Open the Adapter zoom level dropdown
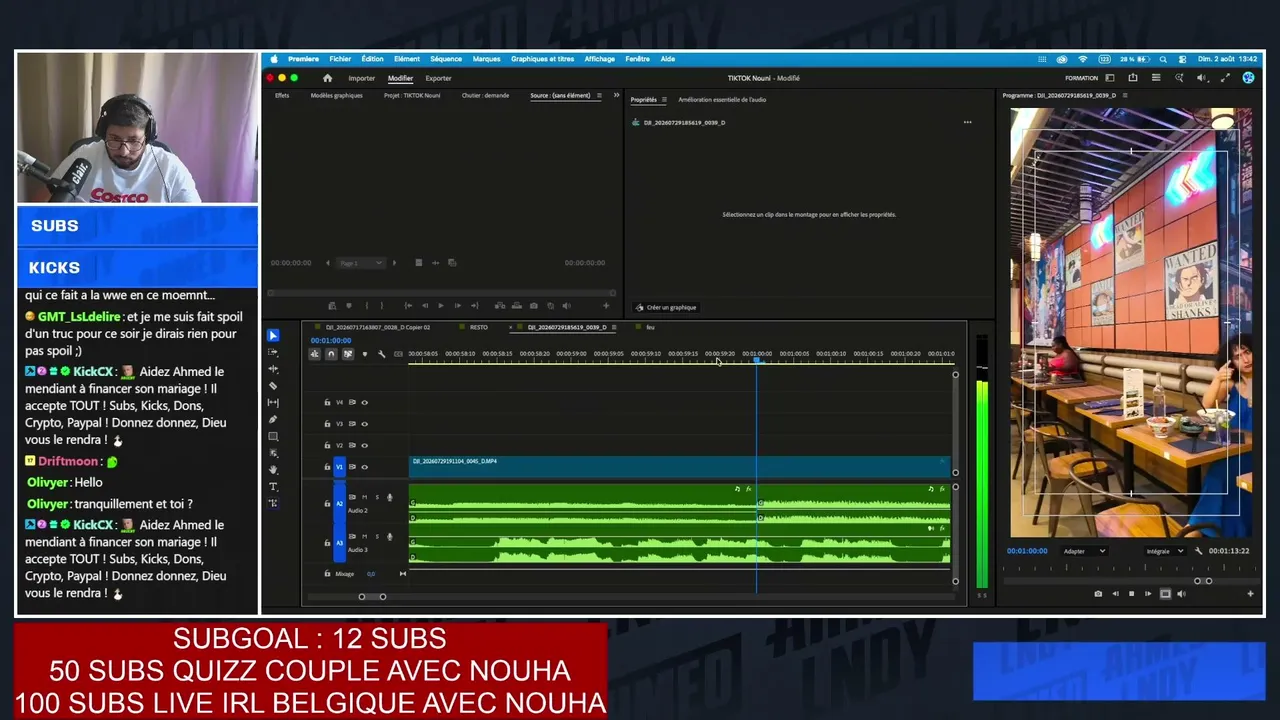1280x720 pixels. point(1084,551)
